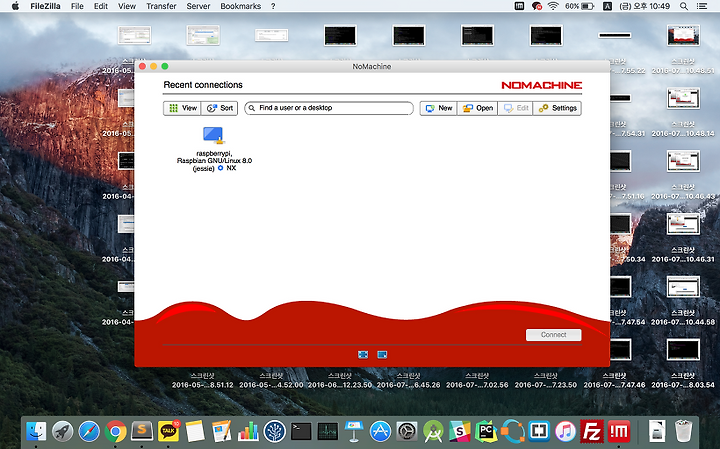
Task: Create a New connection
Action: pyautogui.click(x=439, y=108)
